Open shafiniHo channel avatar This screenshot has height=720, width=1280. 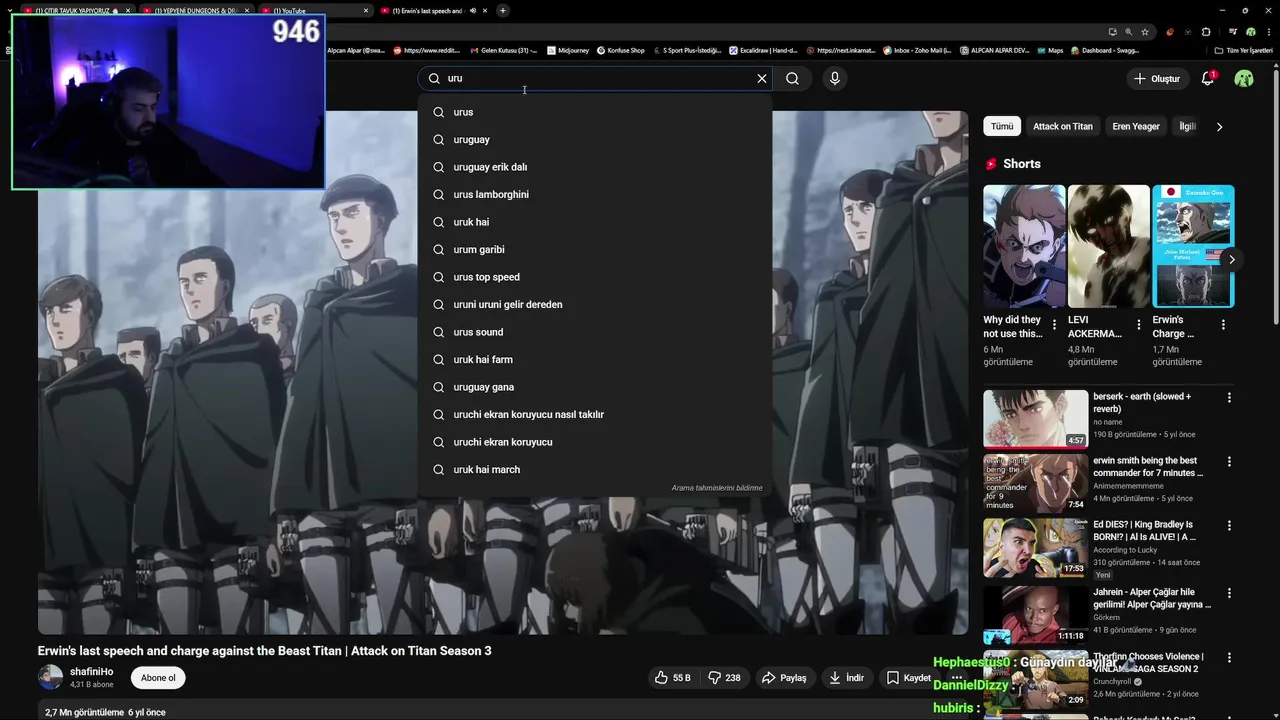click(x=50, y=678)
